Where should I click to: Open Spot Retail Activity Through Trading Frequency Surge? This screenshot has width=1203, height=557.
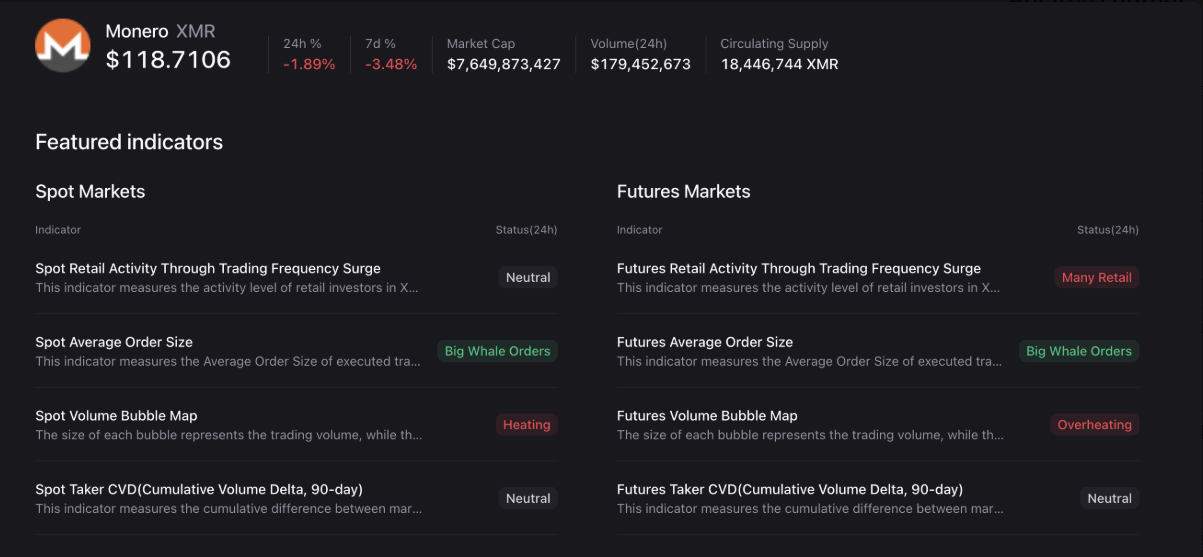coord(208,268)
